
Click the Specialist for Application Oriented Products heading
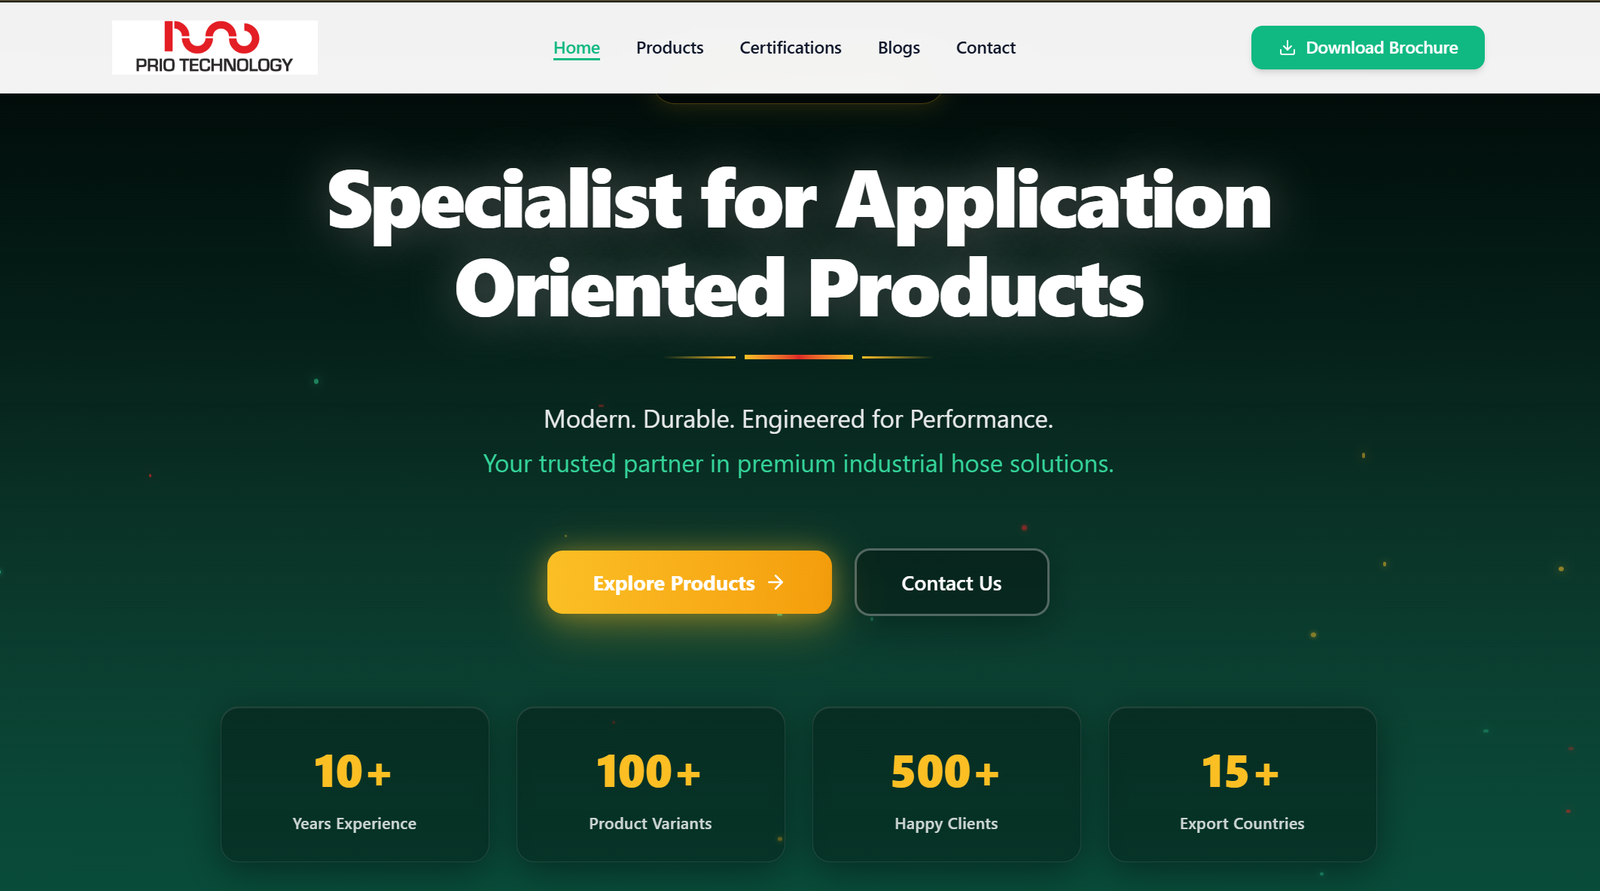click(799, 244)
